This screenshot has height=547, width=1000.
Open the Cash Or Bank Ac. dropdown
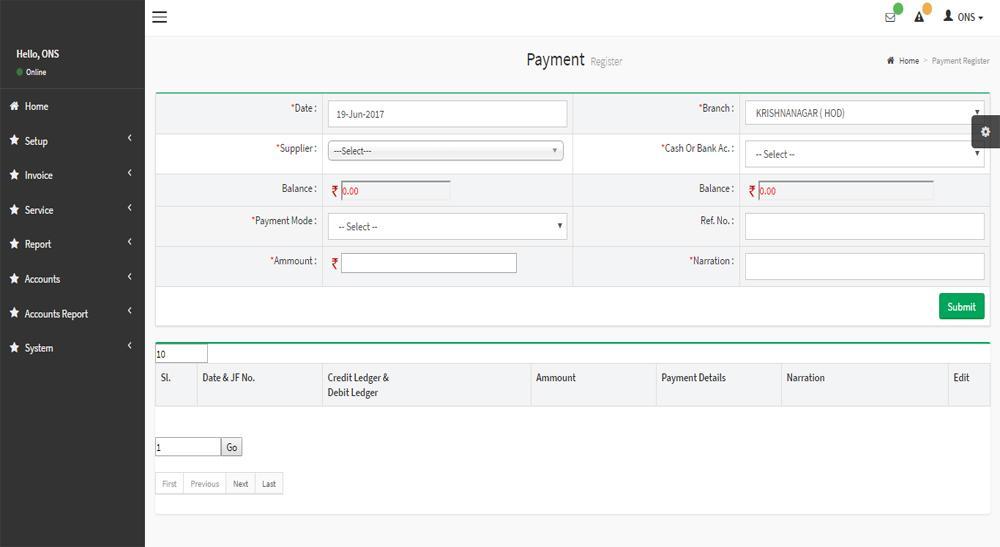[864, 154]
